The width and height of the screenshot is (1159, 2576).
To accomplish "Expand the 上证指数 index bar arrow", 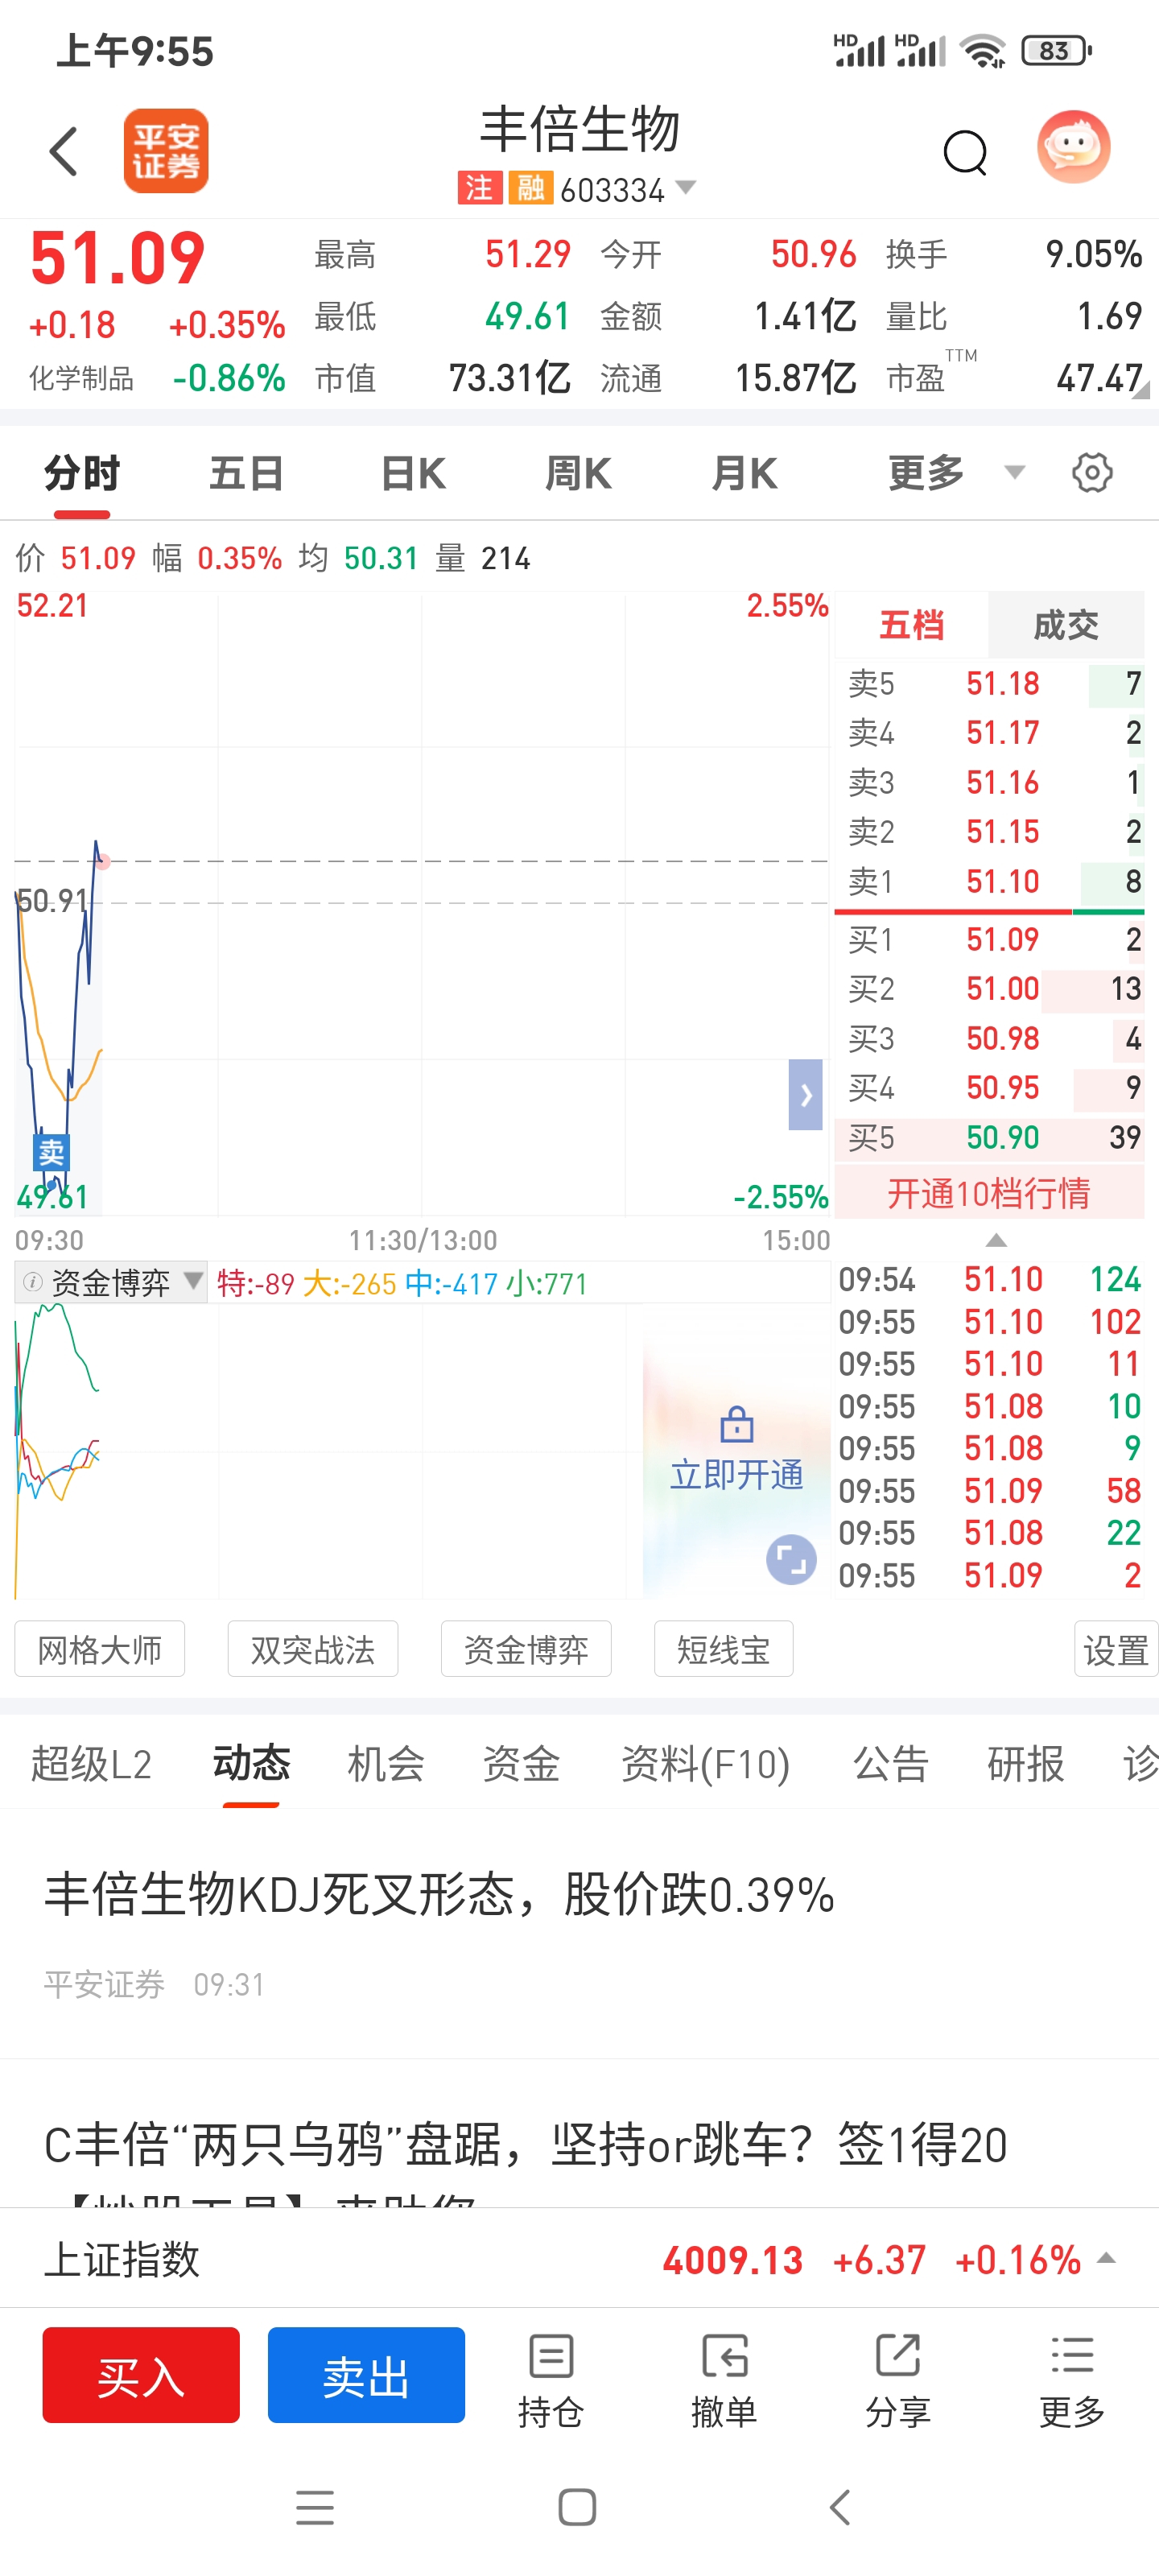I will [1106, 2259].
